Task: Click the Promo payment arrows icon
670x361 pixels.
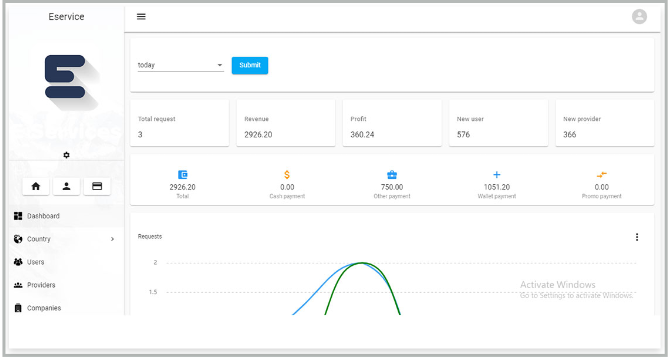Action: (x=602, y=175)
